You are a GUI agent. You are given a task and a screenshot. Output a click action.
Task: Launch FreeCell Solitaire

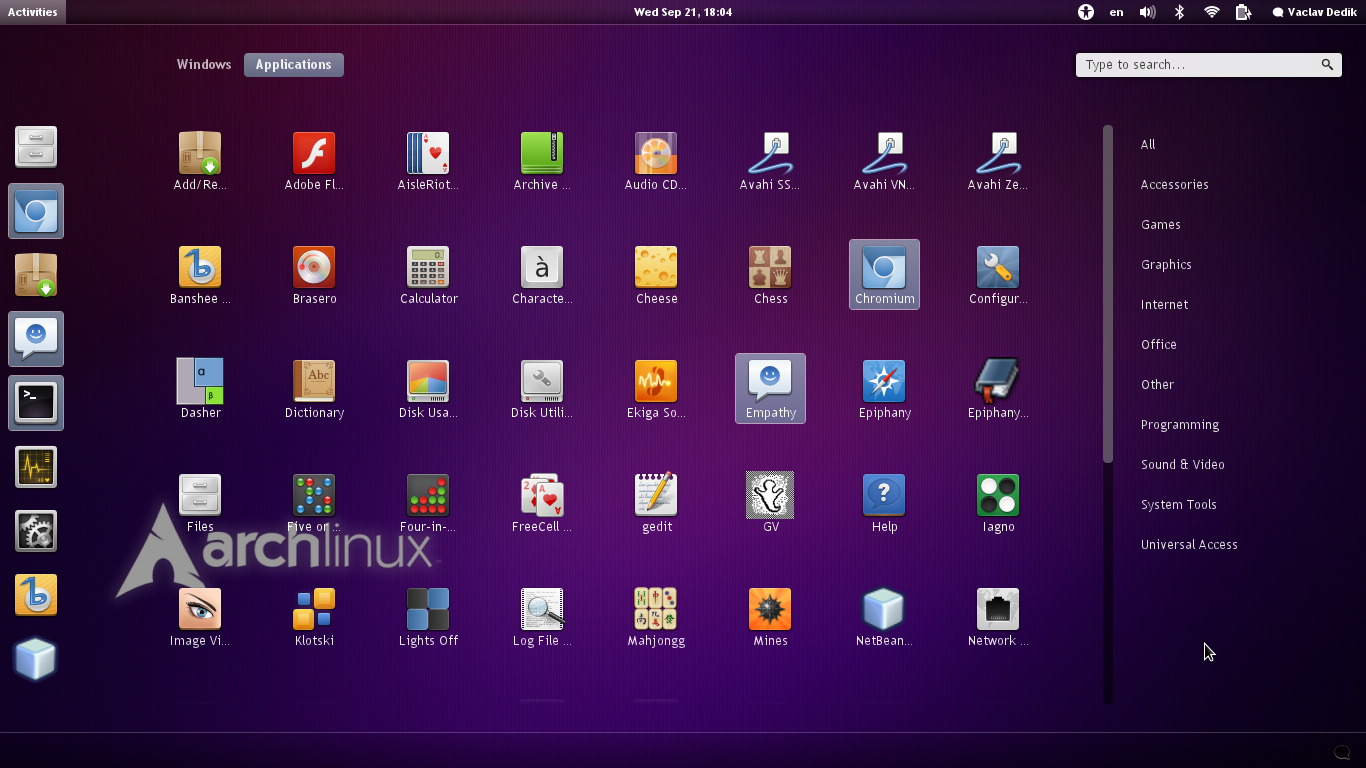[542, 503]
